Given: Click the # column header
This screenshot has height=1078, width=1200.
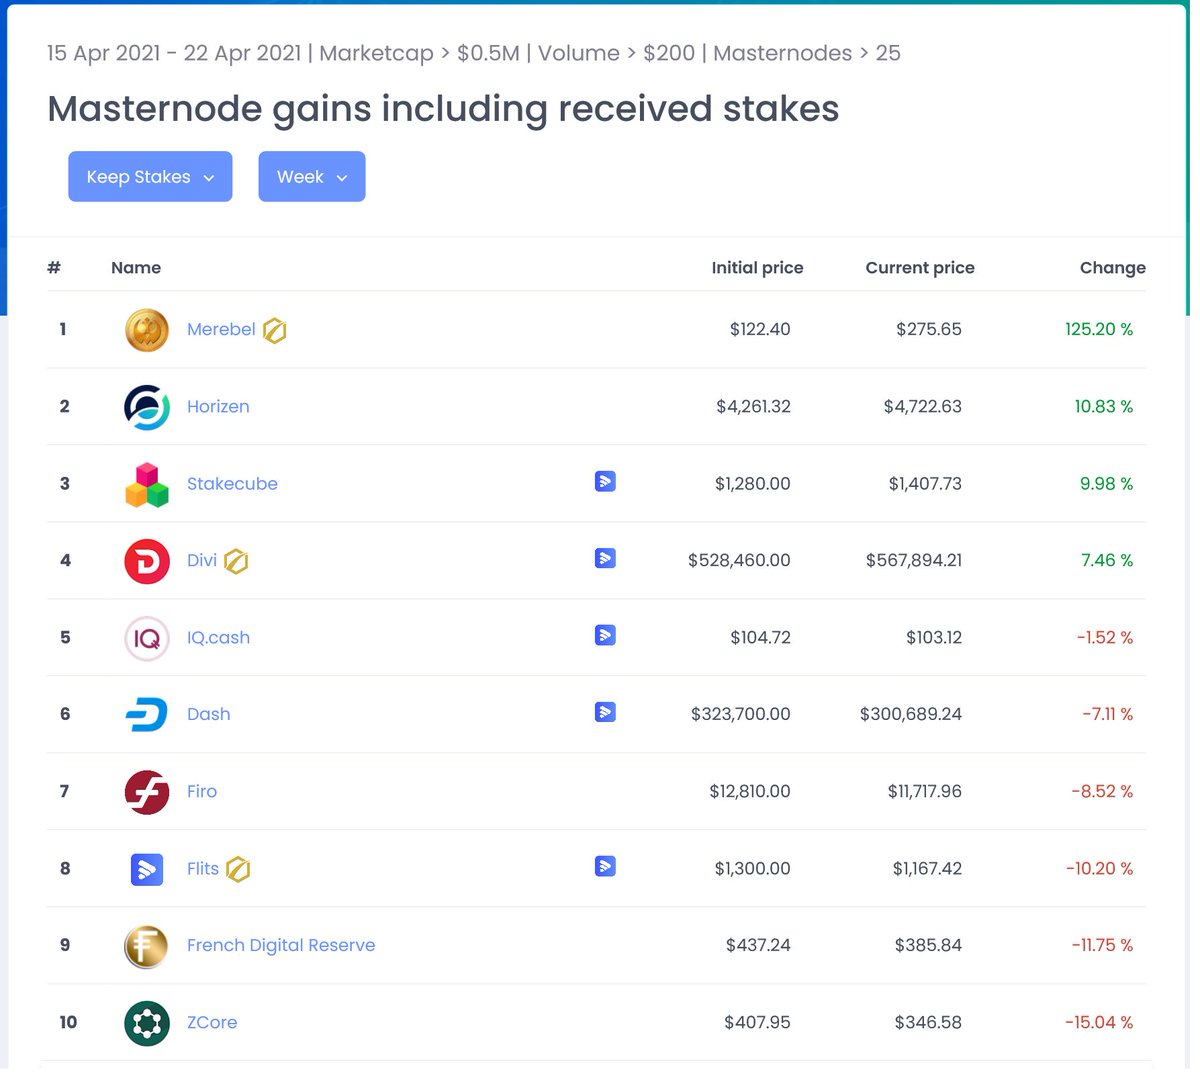Looking at the screenshot, I should tap(54, 268).
